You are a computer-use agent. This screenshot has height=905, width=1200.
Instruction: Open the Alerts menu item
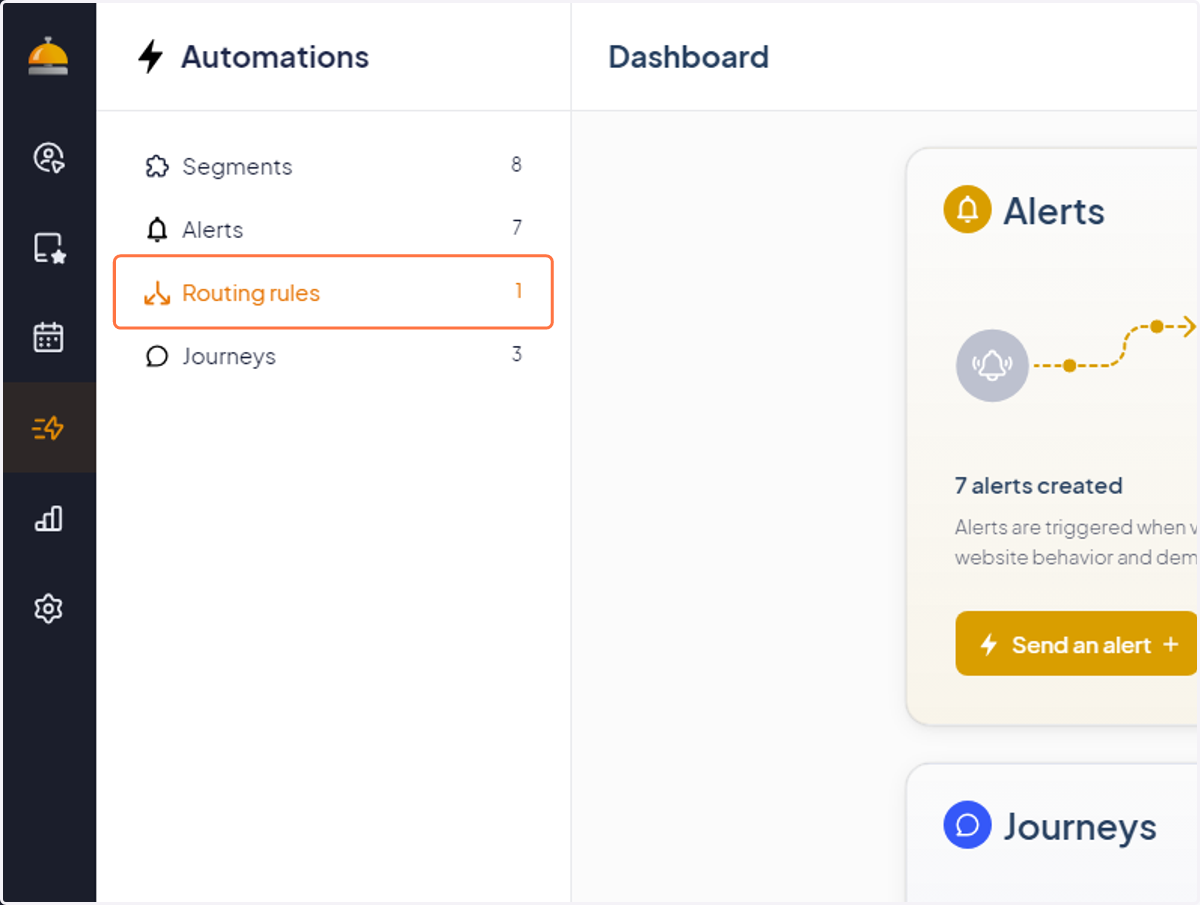(333, 230)
